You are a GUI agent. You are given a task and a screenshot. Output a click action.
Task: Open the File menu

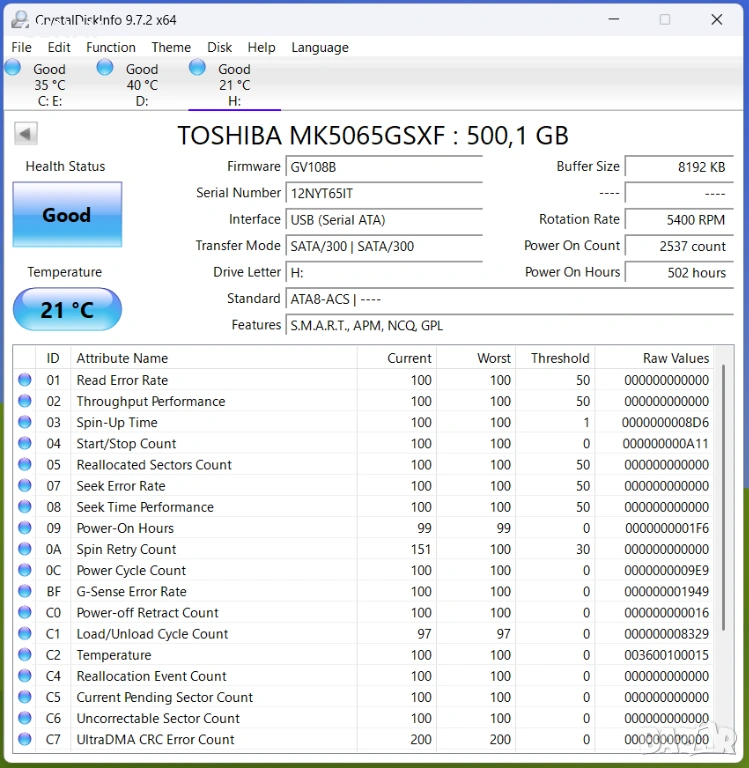pos(21,47)
